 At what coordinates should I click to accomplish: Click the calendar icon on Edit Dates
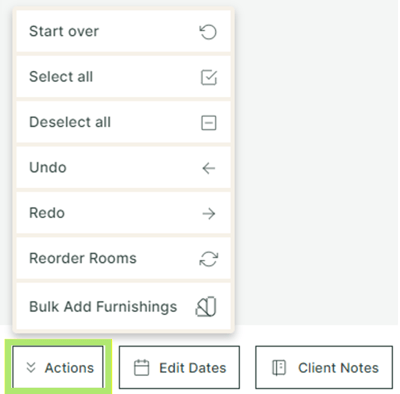tap(141, 368)
